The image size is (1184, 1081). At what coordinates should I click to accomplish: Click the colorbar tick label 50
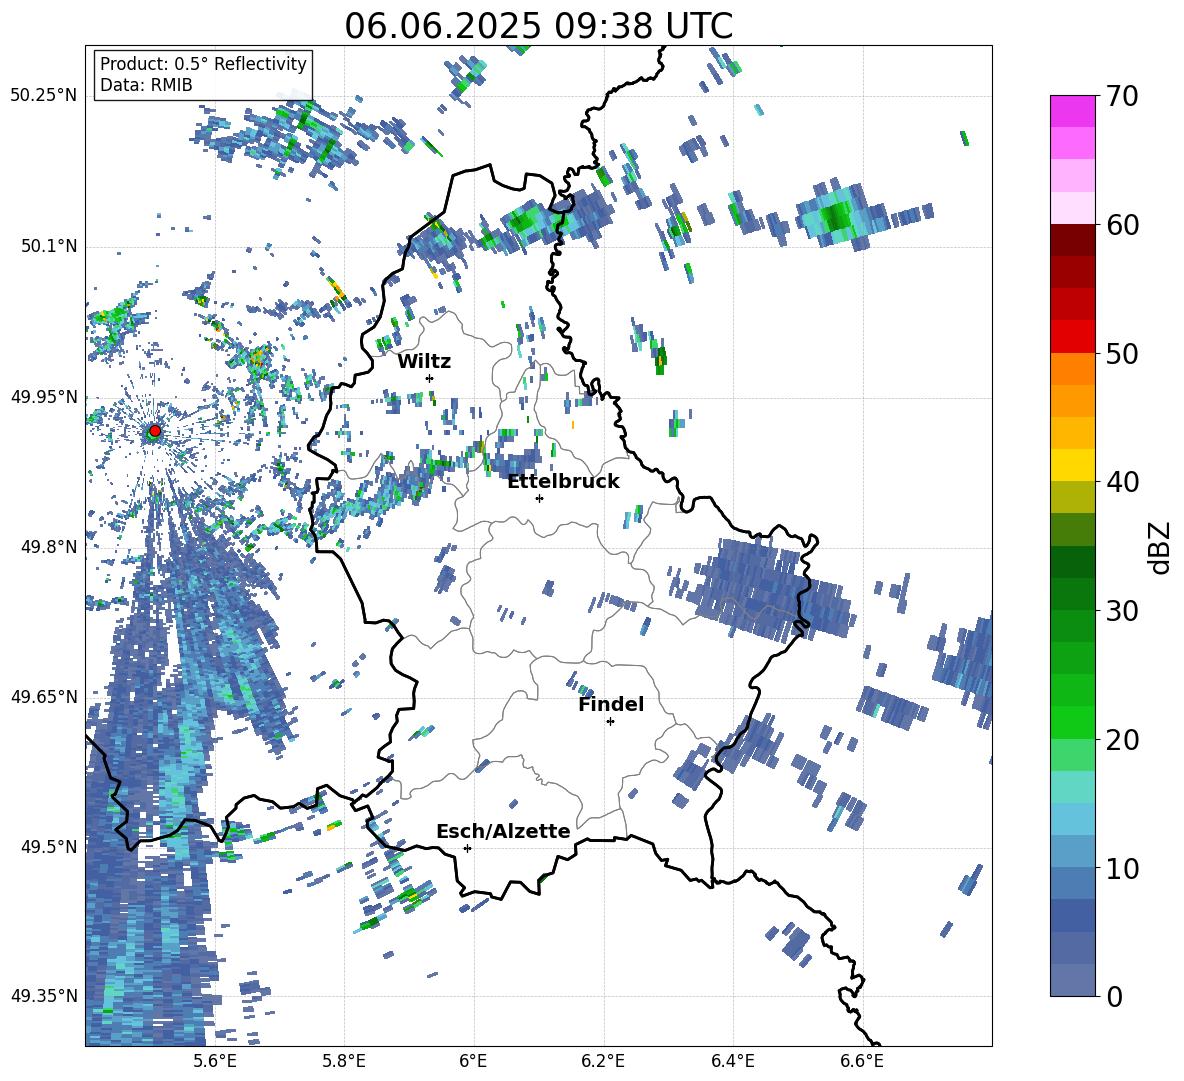pyautogui.click(x=1122, y=354)
